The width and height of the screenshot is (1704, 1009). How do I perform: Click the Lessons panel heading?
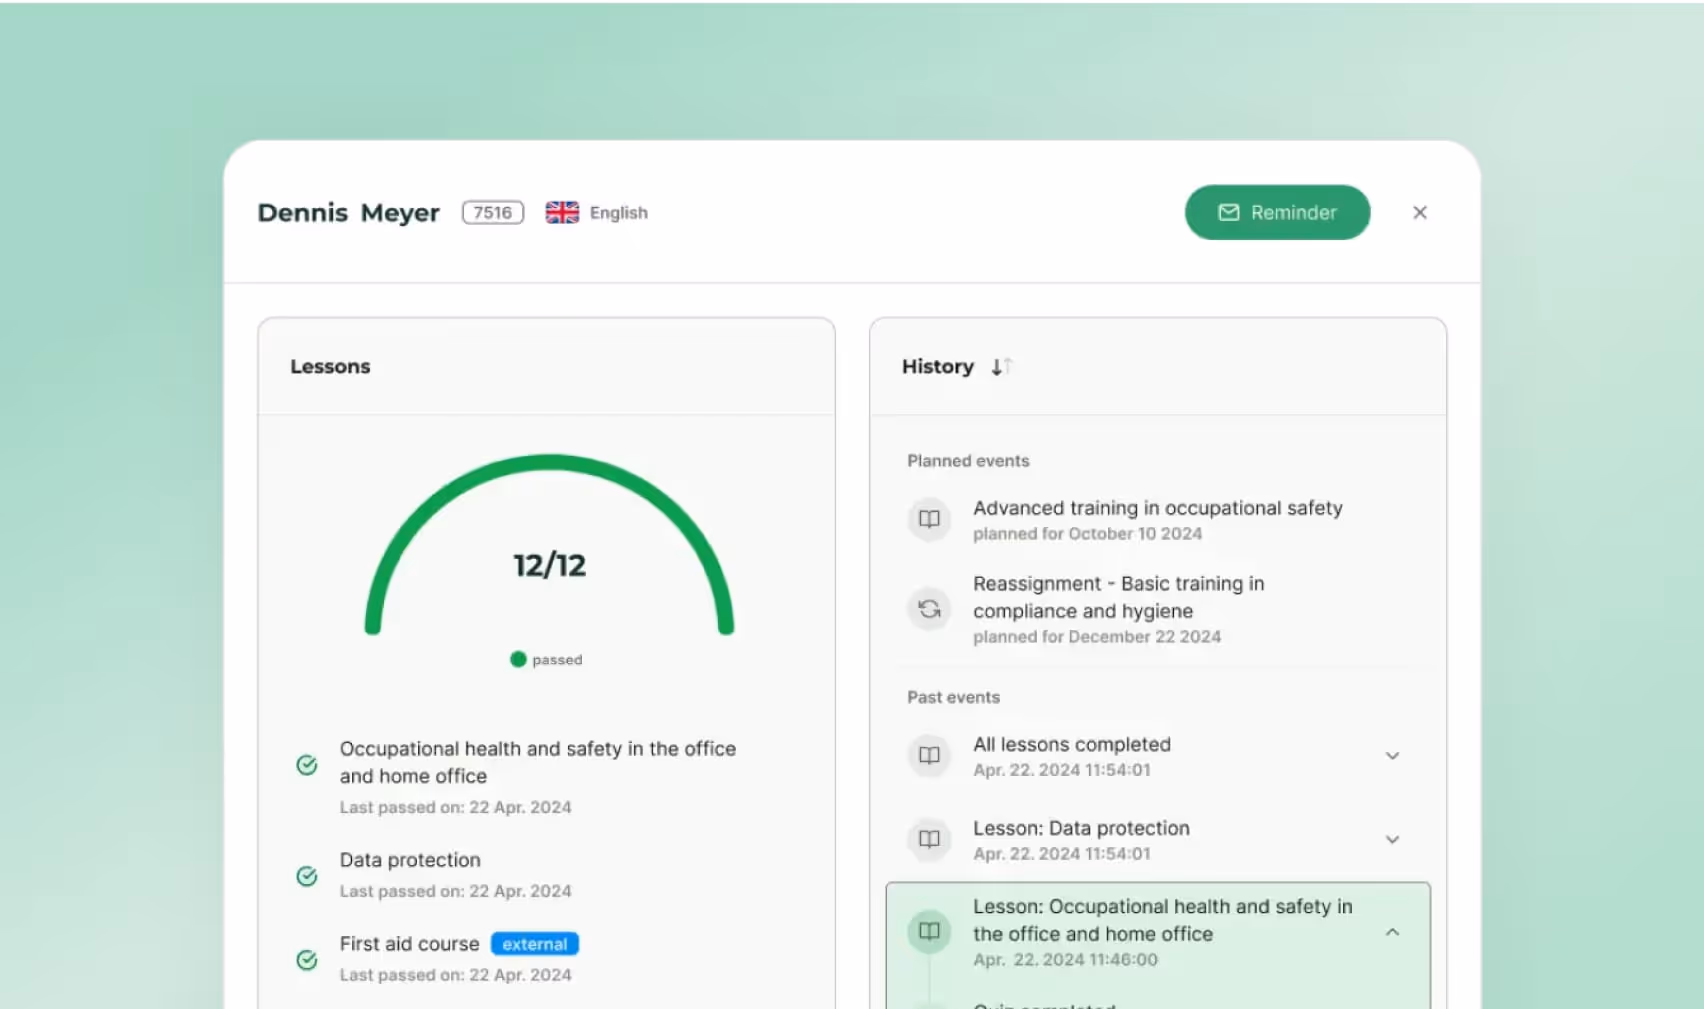330,367
